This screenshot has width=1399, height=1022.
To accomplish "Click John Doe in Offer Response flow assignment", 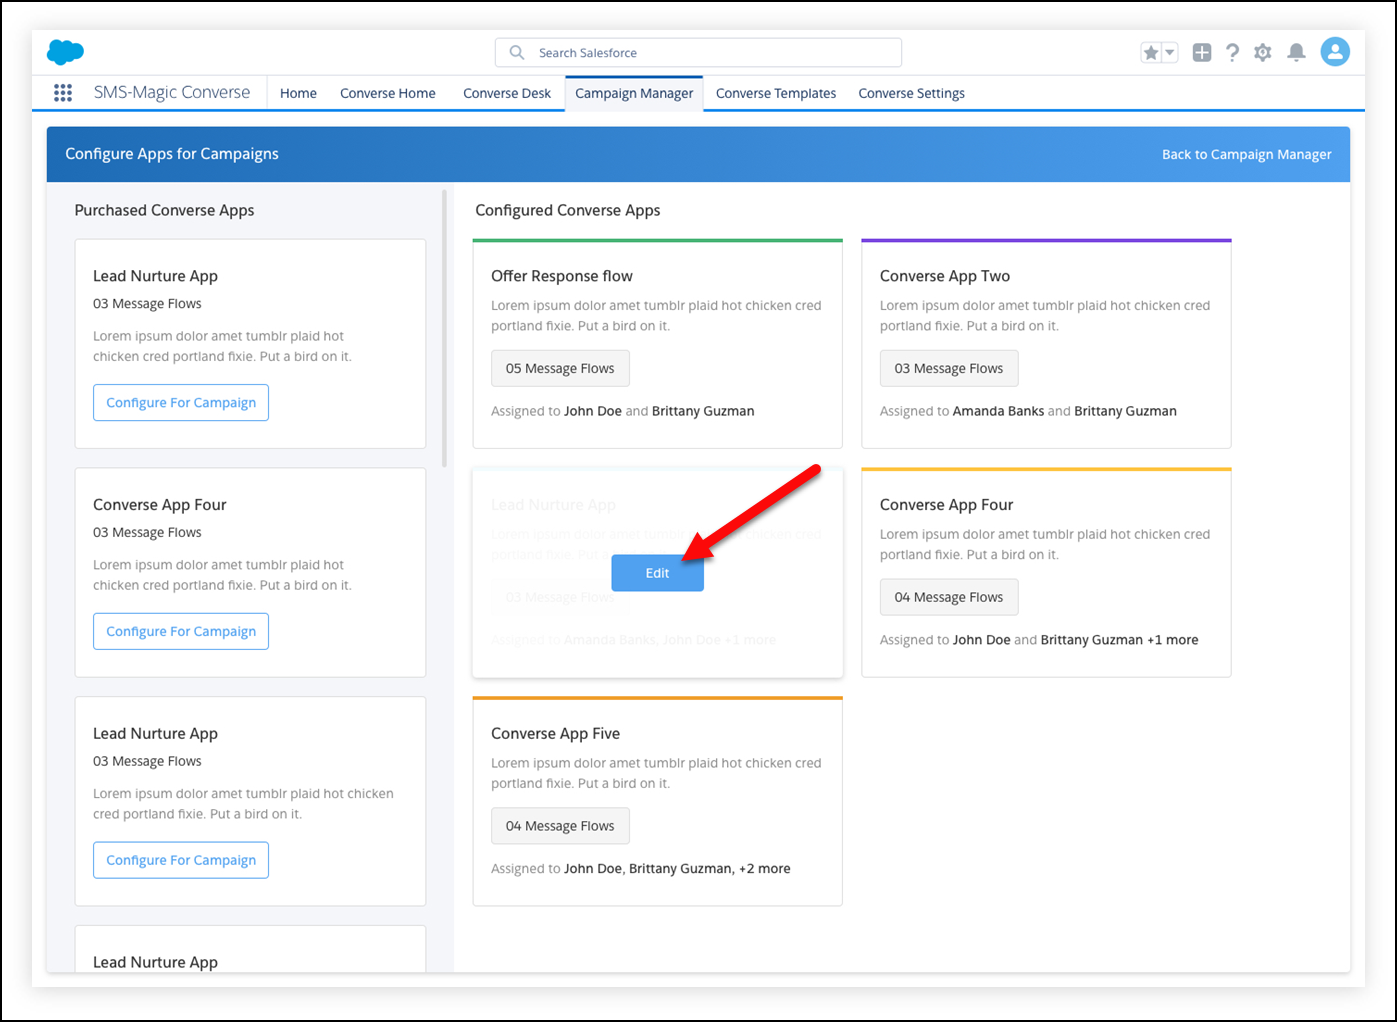I will click(x=593, y=412).
